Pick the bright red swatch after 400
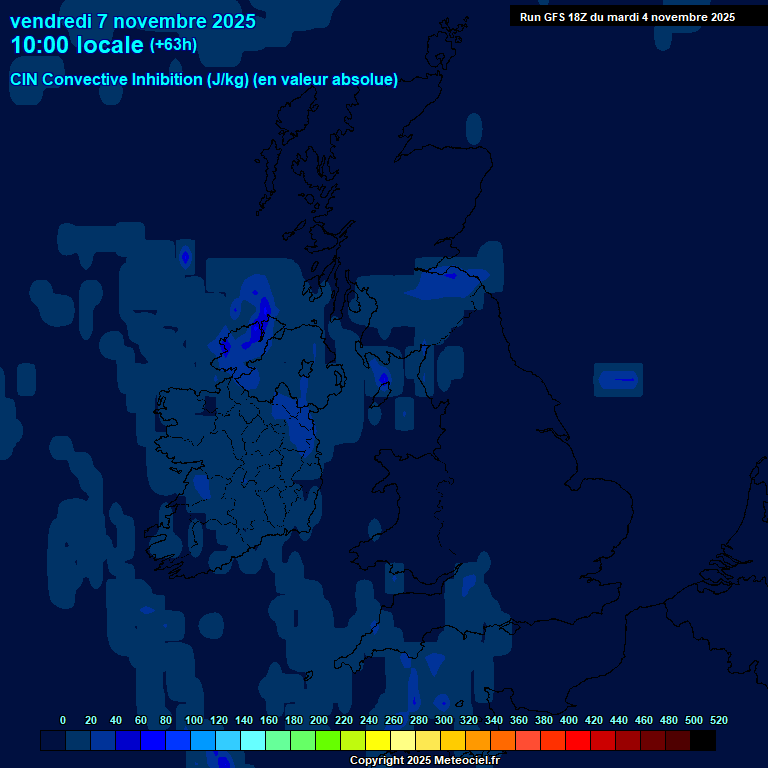 click(578, 741)
